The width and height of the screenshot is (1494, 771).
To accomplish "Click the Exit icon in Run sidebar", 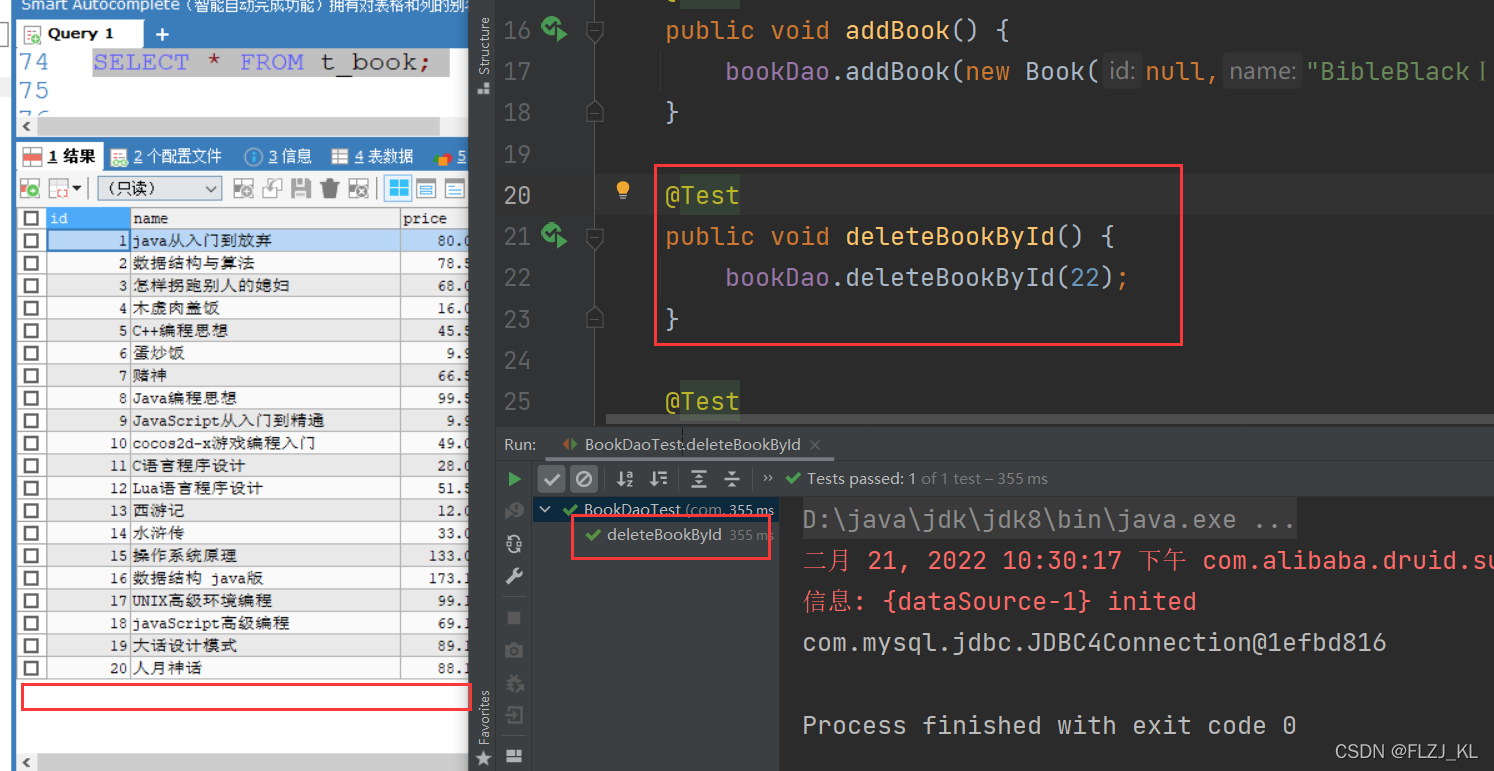I will [514, 715].
